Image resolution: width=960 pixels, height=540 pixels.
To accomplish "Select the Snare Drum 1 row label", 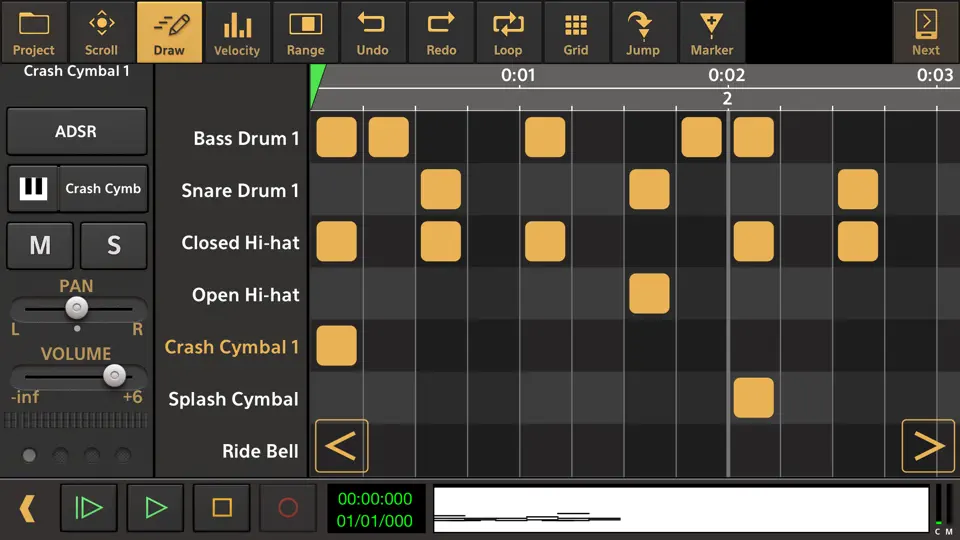I will 240,190.
